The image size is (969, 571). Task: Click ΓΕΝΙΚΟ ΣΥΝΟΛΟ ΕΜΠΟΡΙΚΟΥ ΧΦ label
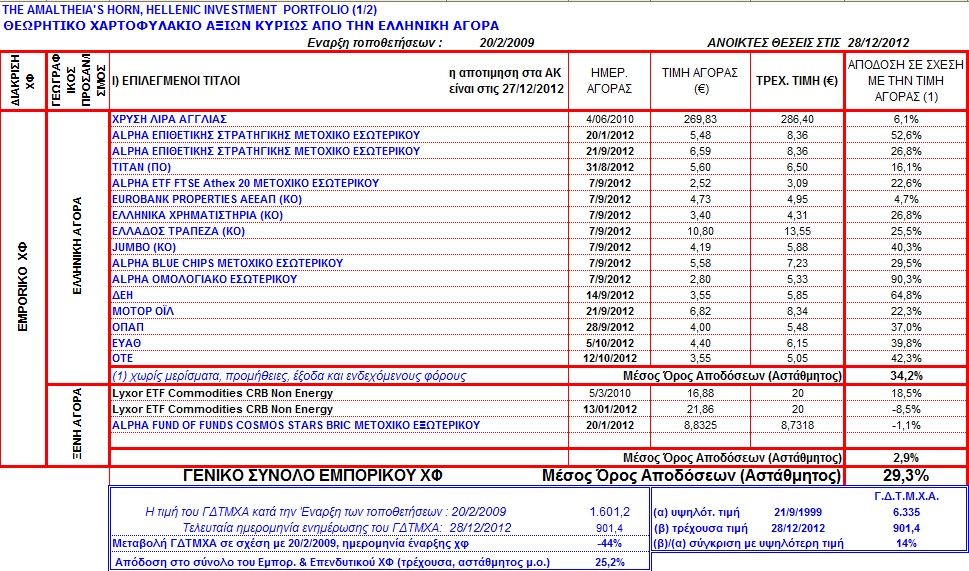click(313, 475)
